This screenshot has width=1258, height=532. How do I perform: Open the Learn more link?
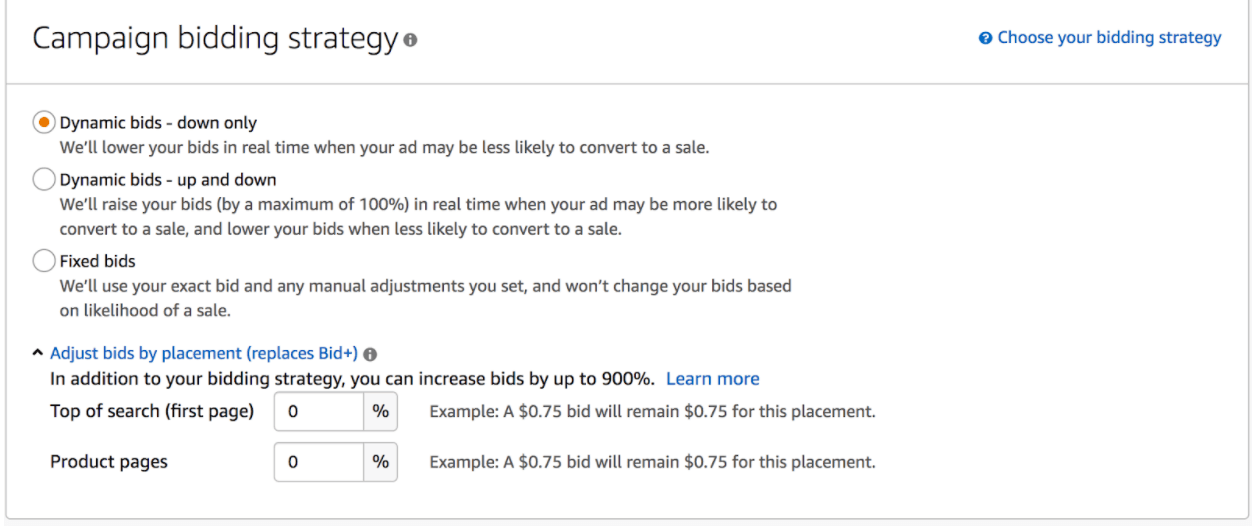713,379
